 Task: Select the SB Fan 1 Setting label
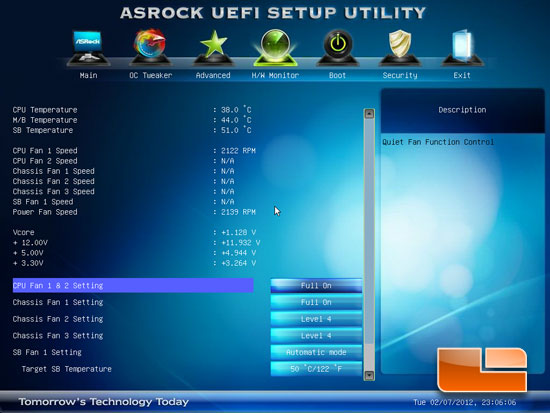coord(47,352)
